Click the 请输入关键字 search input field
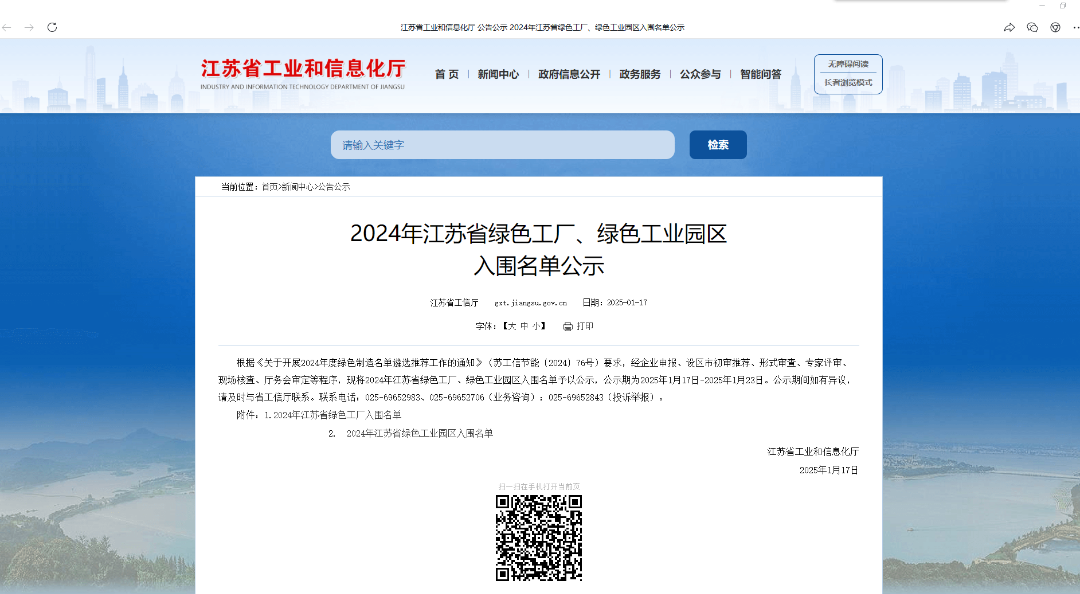Viewport: 1080px width, 594px height. coord(502,145)
